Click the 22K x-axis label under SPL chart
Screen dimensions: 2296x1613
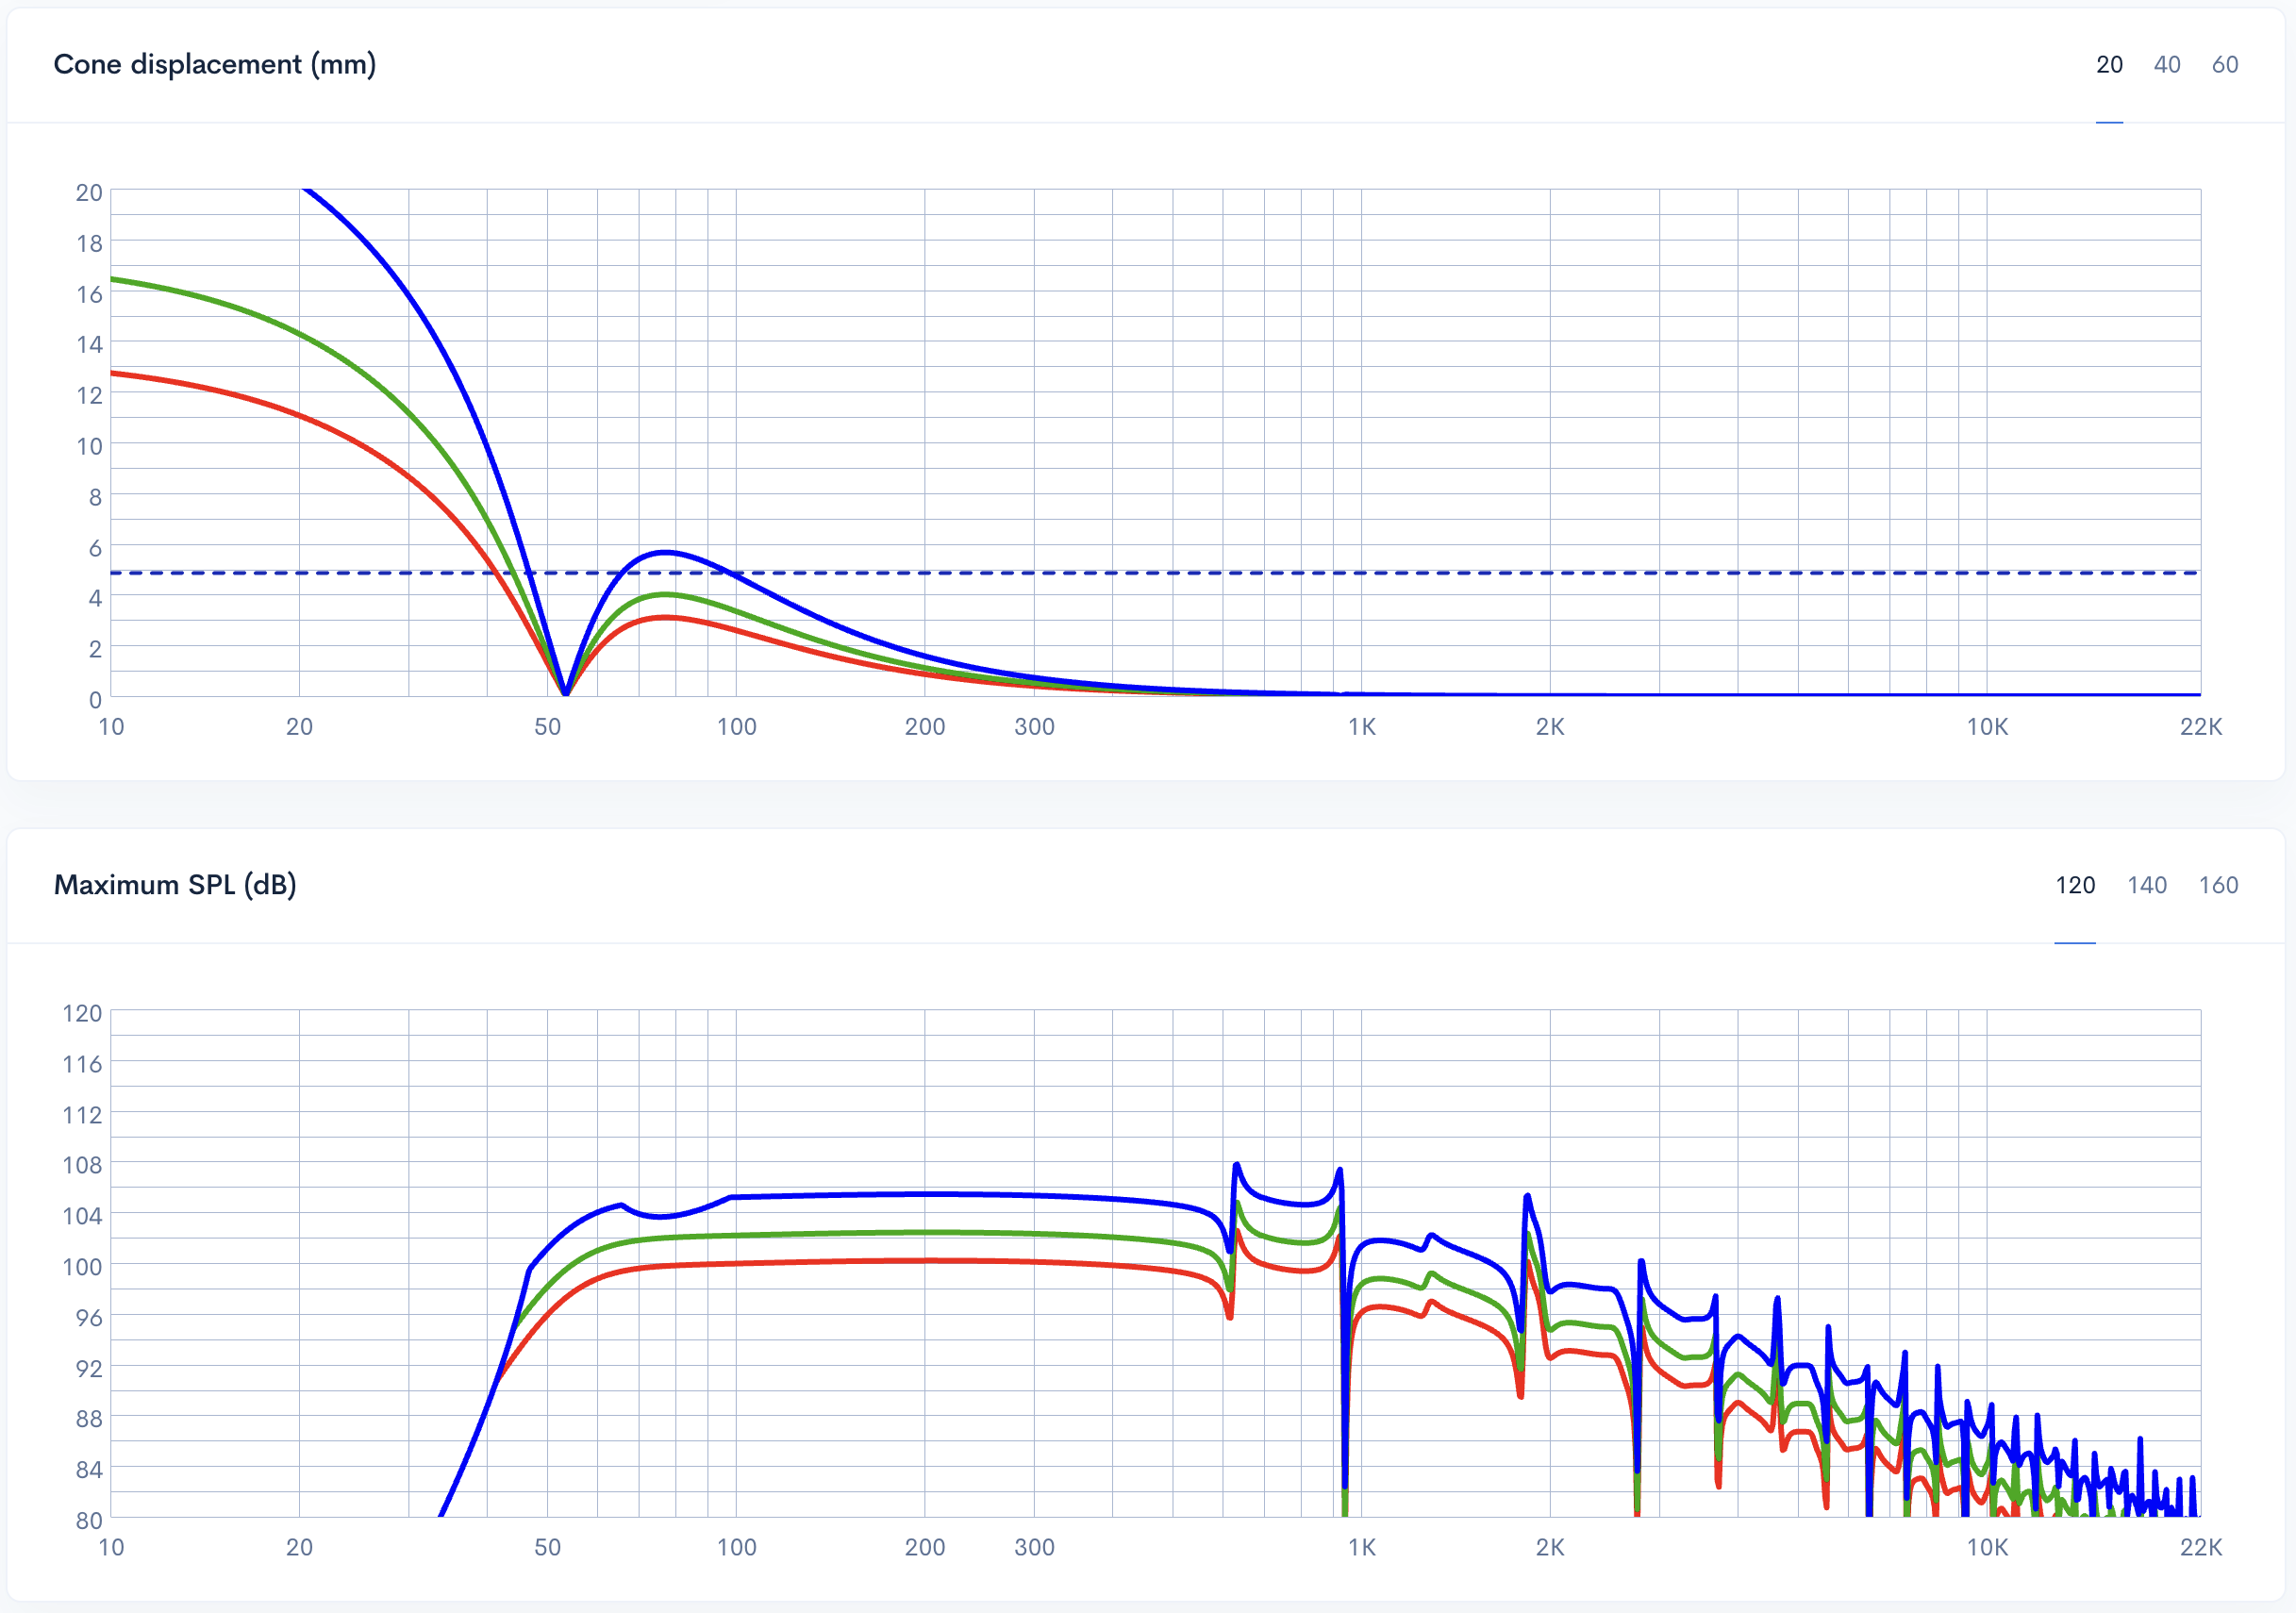tap(2200, 1547)
